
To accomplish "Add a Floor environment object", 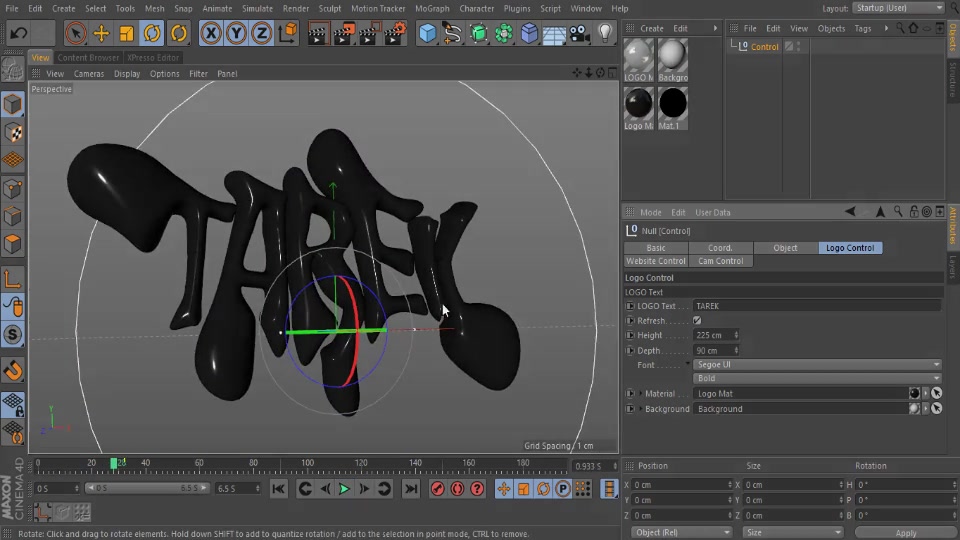I will click(x=554, y=33).
